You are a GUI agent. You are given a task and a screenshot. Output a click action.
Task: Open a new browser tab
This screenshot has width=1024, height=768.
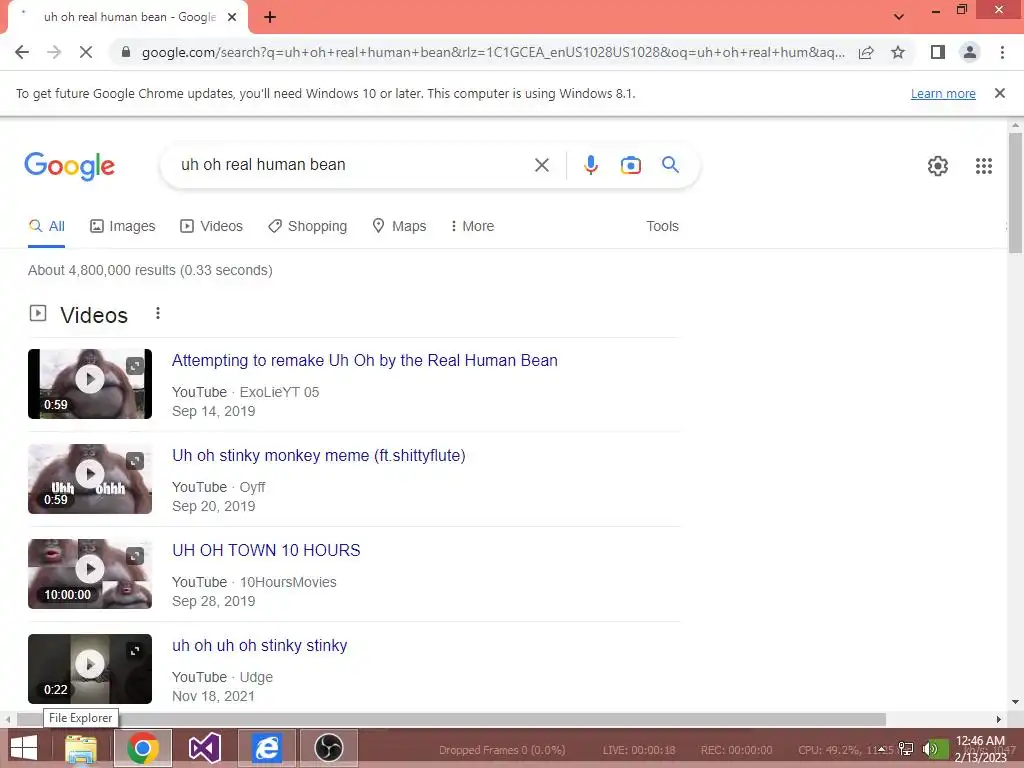coord(270,17)
